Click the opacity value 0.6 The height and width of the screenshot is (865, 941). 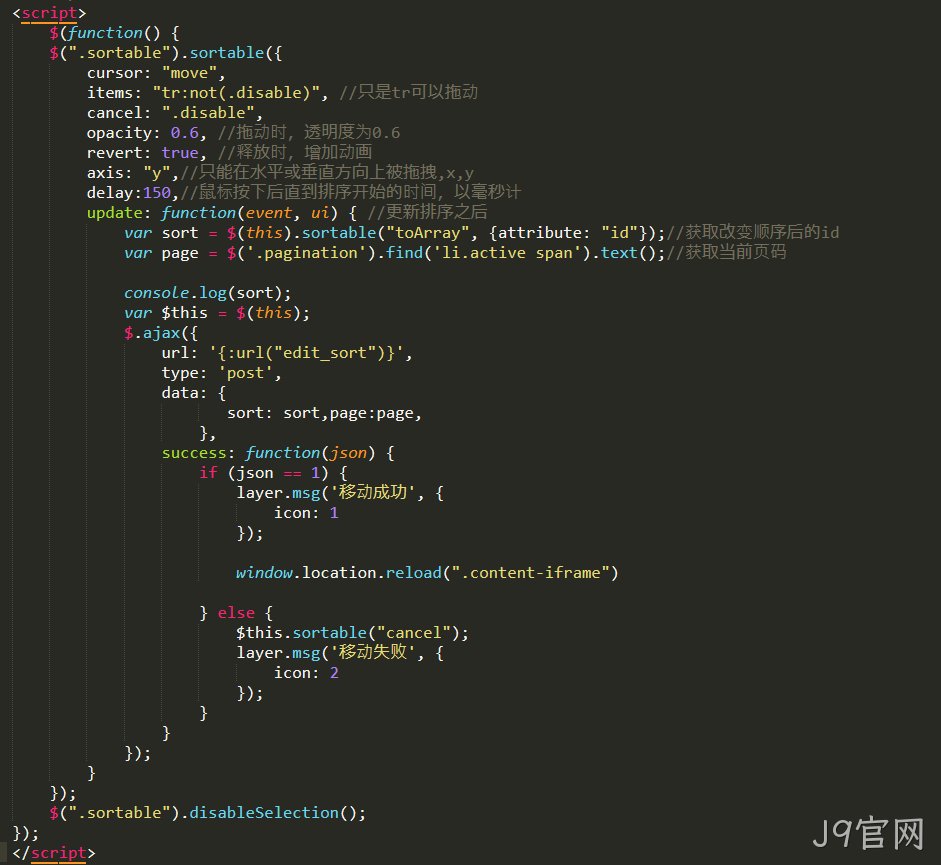(x=184, y=133)
